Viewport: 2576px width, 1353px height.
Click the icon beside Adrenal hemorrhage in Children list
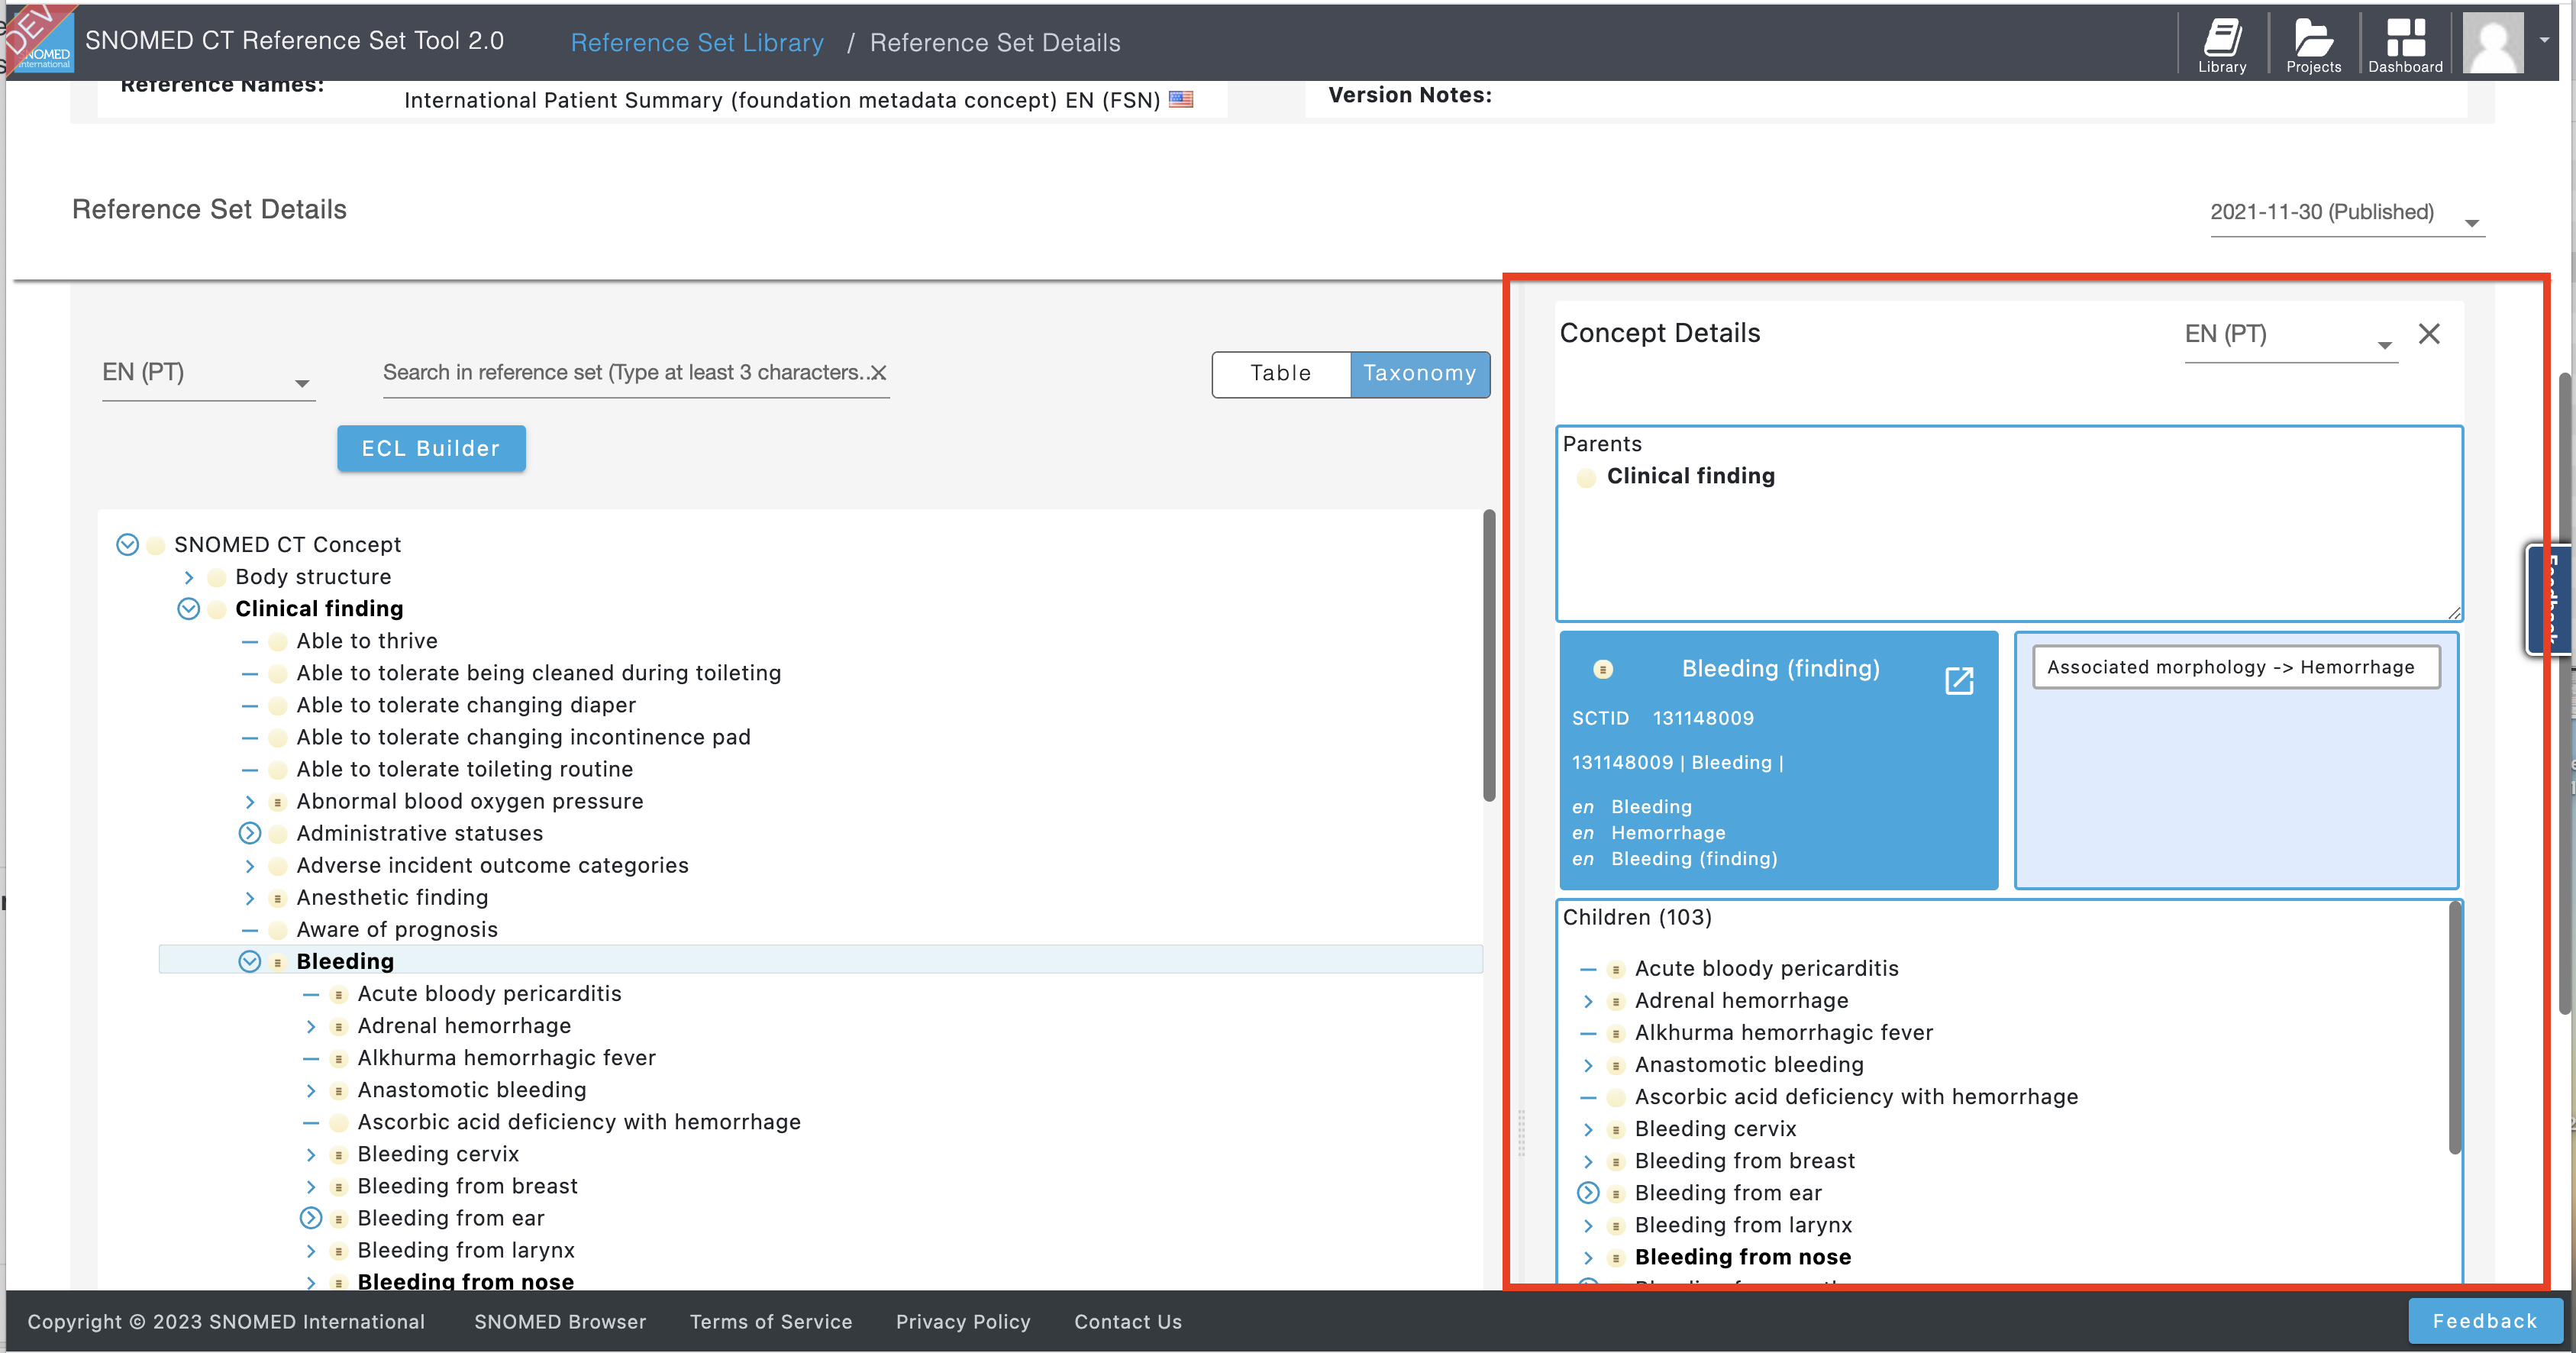pos(1615,1001)
